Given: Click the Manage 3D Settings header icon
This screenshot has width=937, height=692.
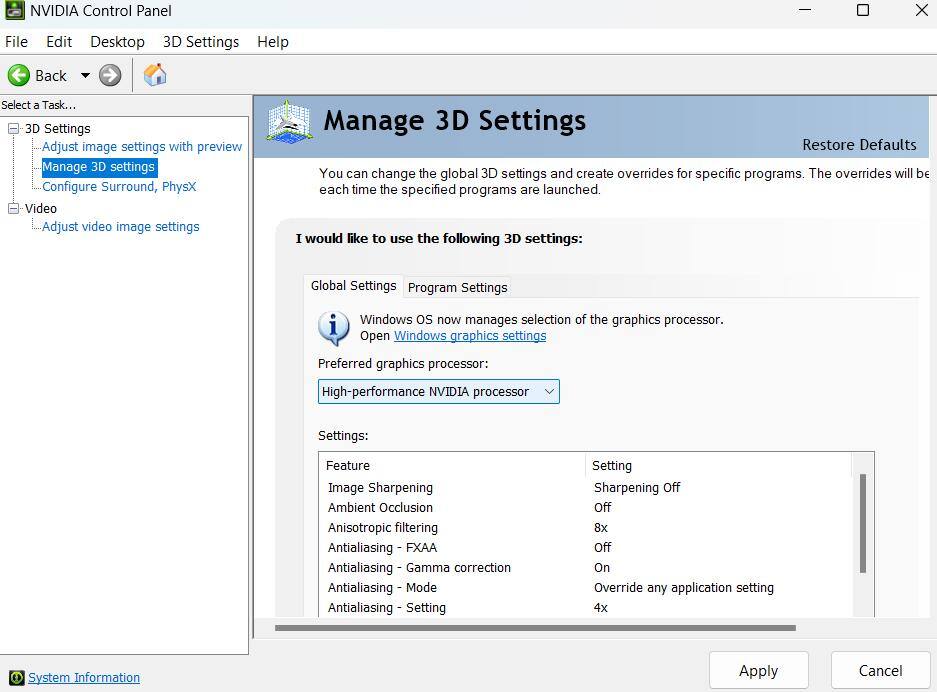Looking at the screenshot, I should (288, 120).
